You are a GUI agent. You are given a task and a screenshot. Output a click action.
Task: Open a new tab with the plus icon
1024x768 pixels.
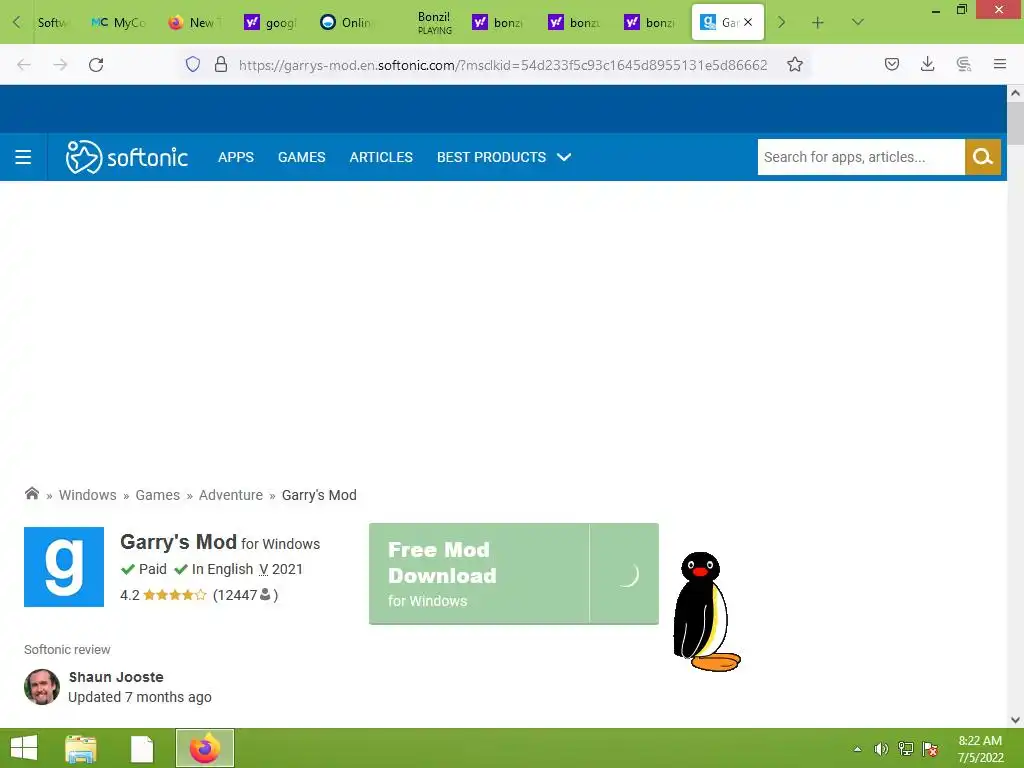[x=817, y=22]
